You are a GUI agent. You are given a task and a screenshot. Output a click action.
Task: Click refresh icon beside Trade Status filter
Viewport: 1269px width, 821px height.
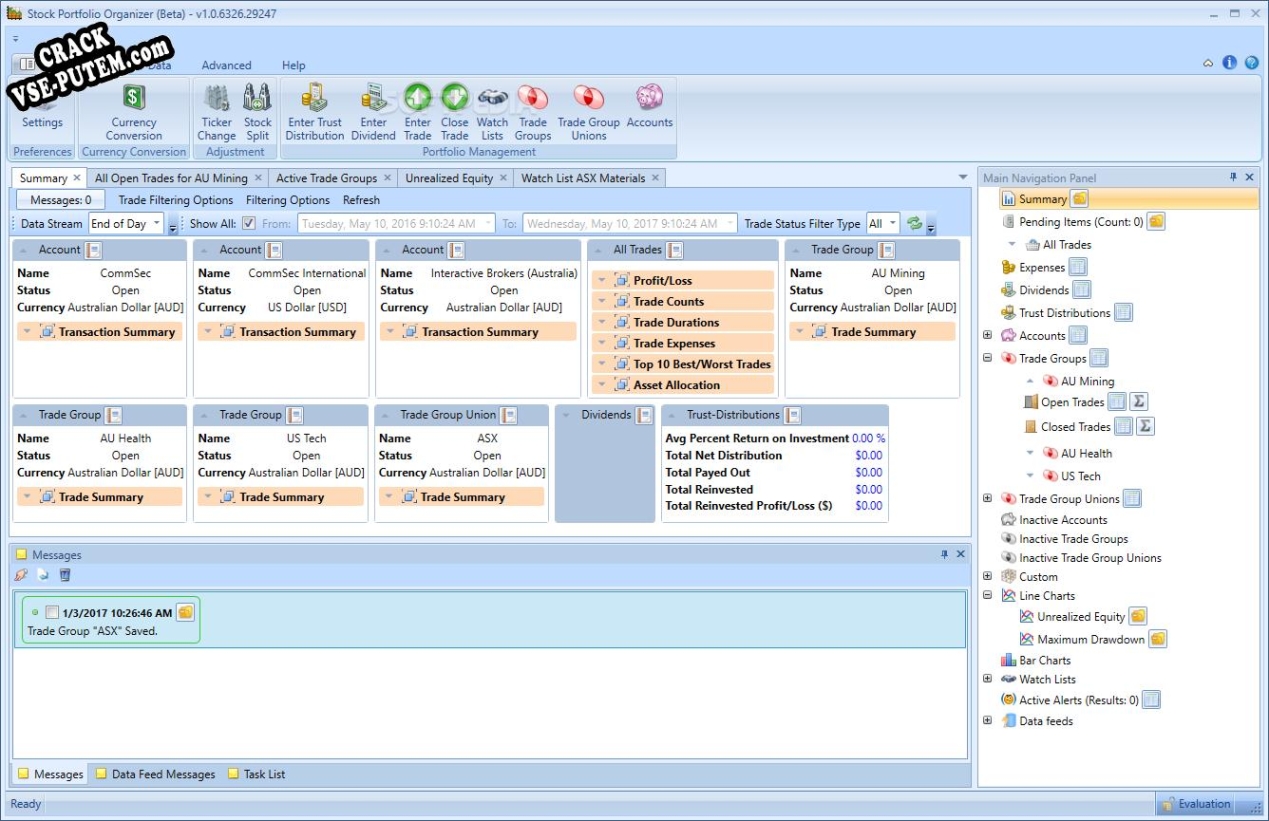click(x=914, y=224)
